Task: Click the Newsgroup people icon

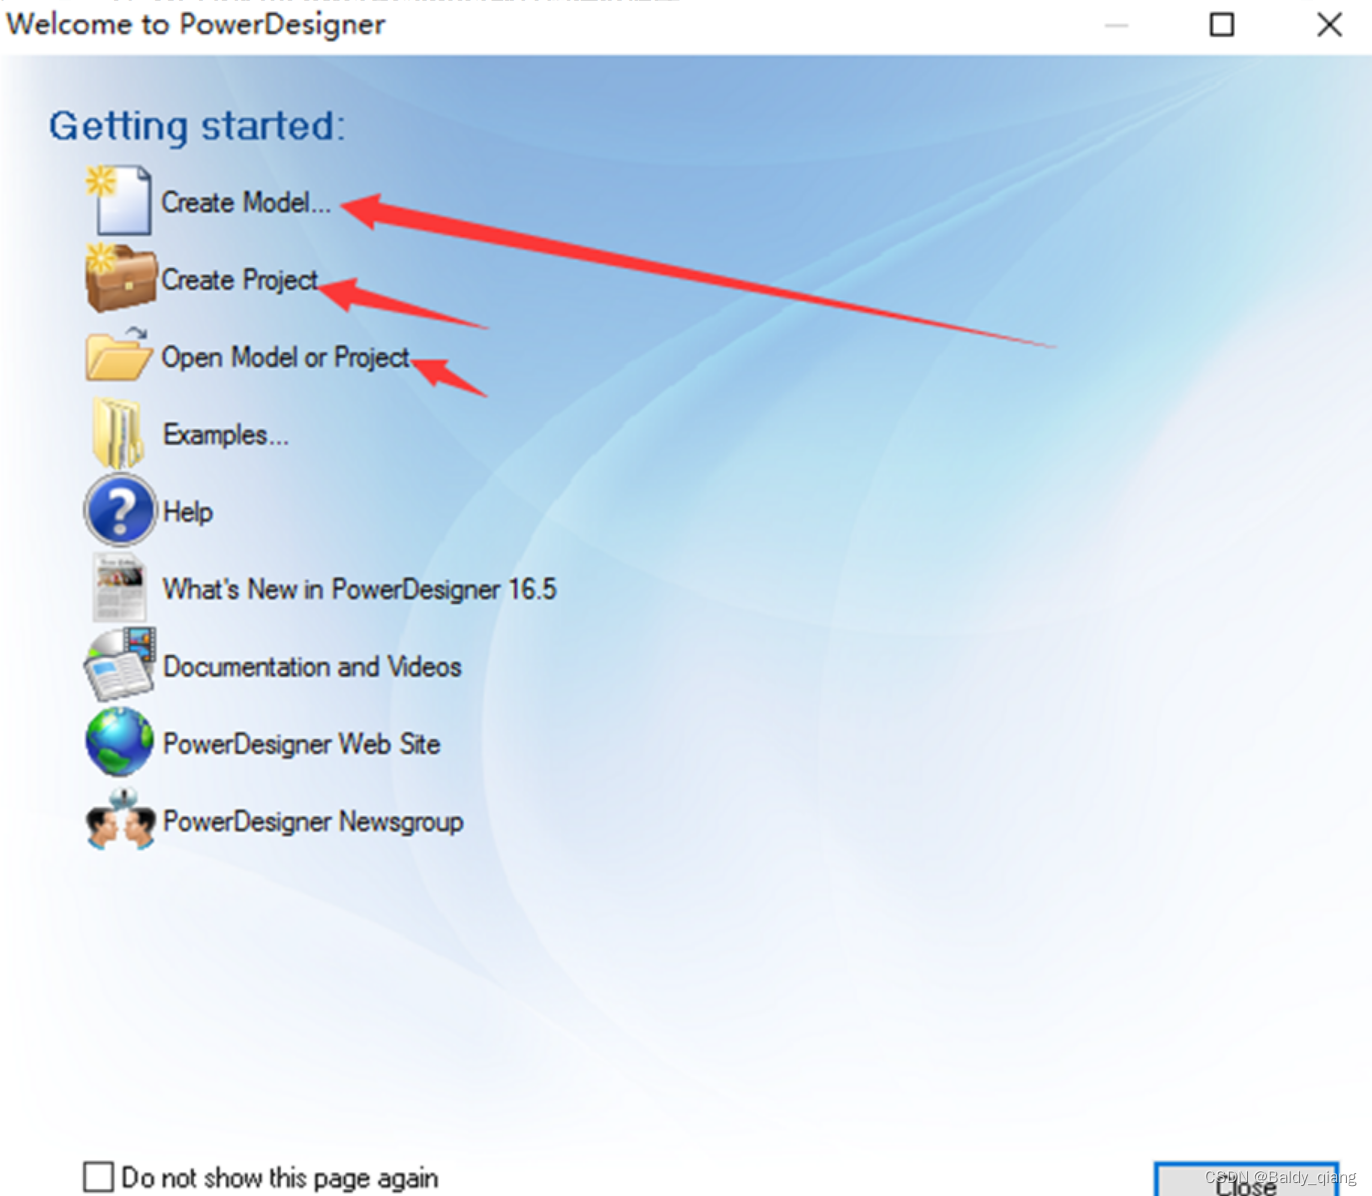Action: (120, 820)
